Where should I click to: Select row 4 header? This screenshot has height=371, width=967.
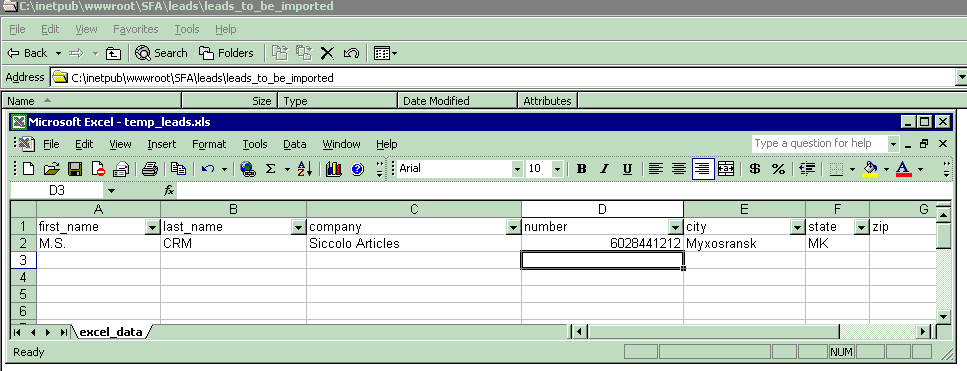(23, 277)
